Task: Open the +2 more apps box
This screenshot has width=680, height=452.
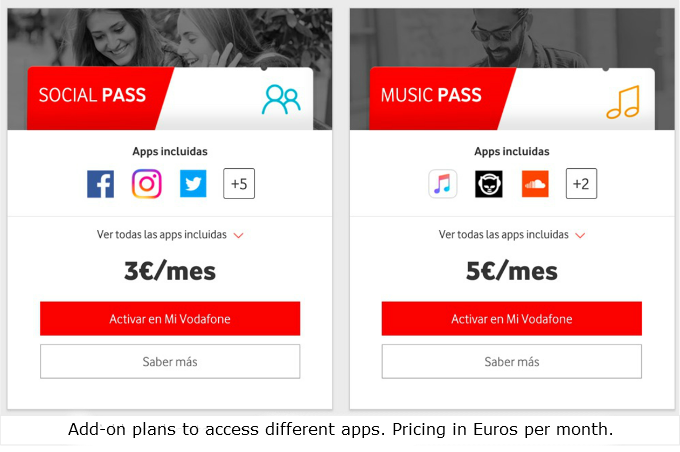Action: tap(581, 183)
